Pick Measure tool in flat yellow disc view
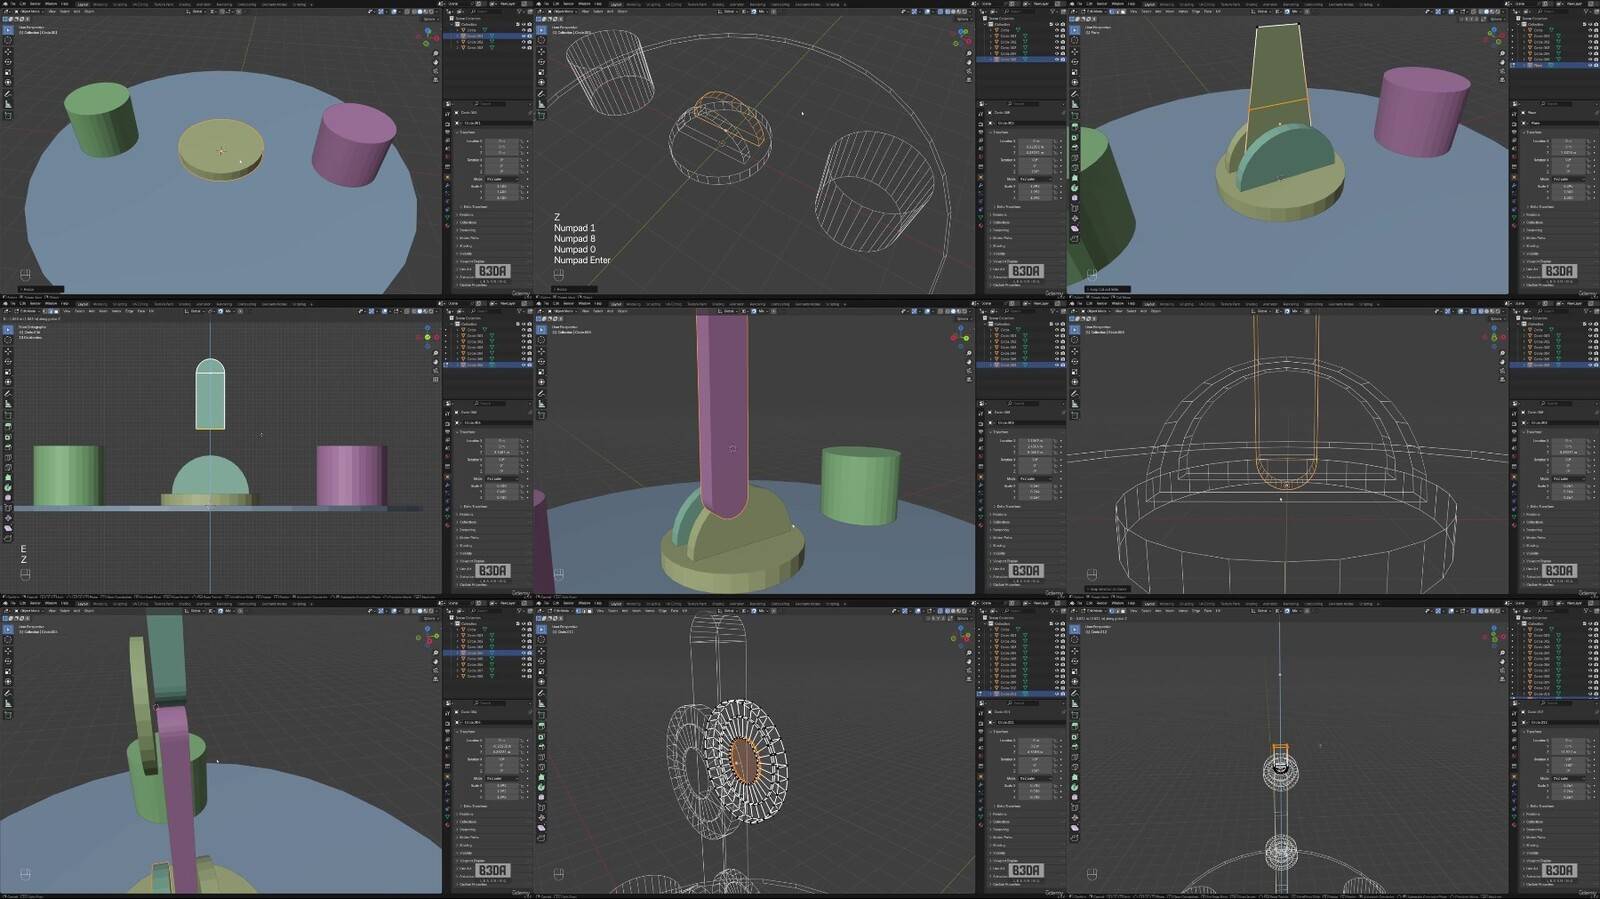This screenshot has width=1600, height=899. pyautogui.click(x=8, y=104)
